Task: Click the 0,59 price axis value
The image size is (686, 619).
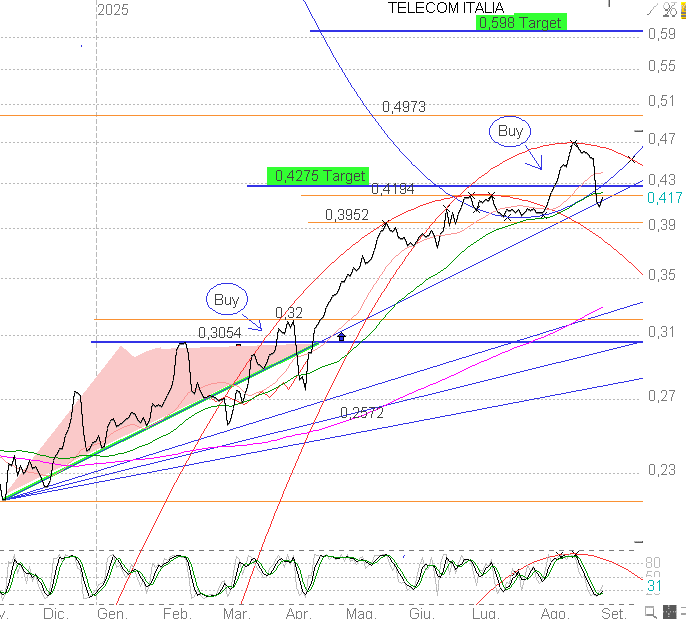Action: pos(662,34)
